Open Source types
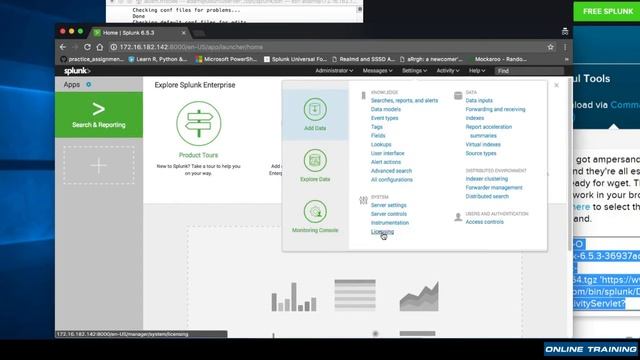The height and width of the screenshot is (360, 640). (x=481, y=153)
